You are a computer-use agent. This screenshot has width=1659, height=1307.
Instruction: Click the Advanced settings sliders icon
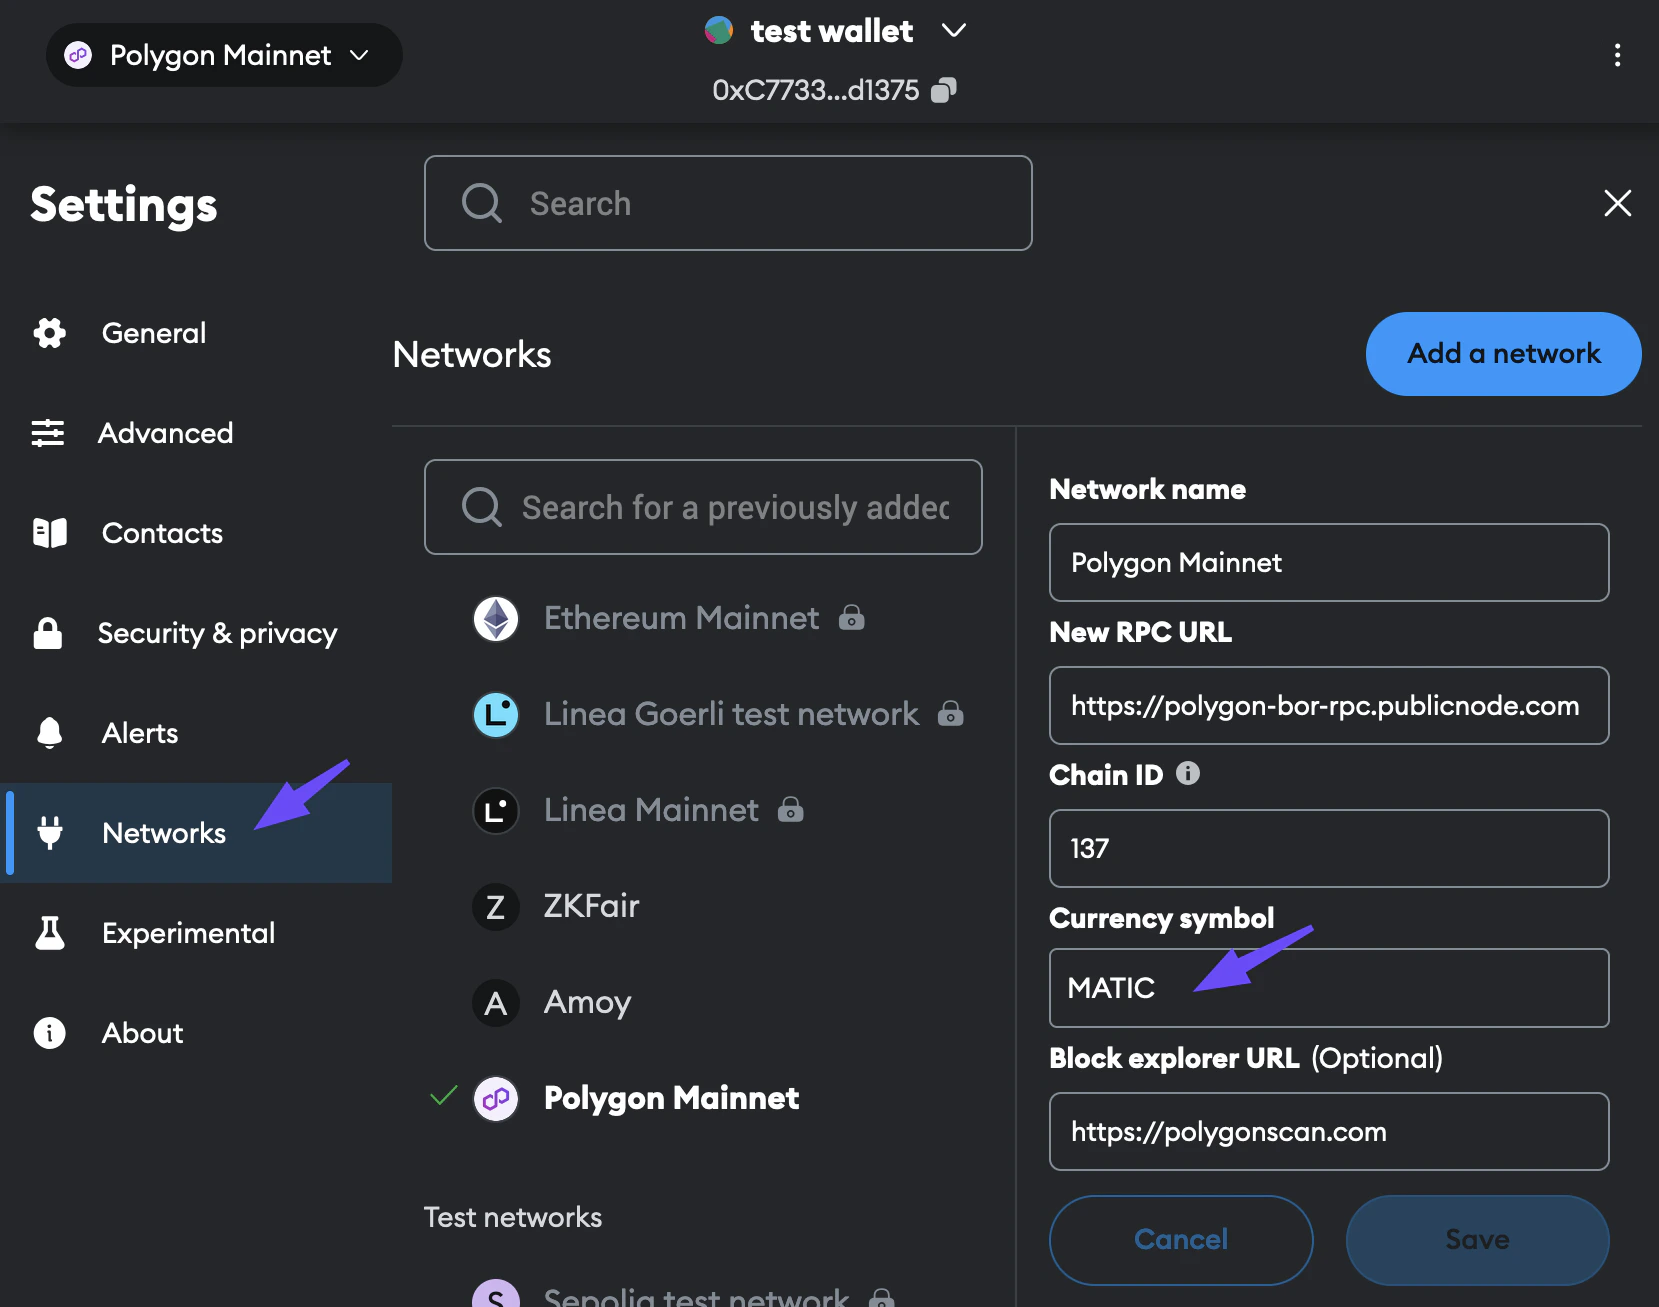[x=48, y=433]
